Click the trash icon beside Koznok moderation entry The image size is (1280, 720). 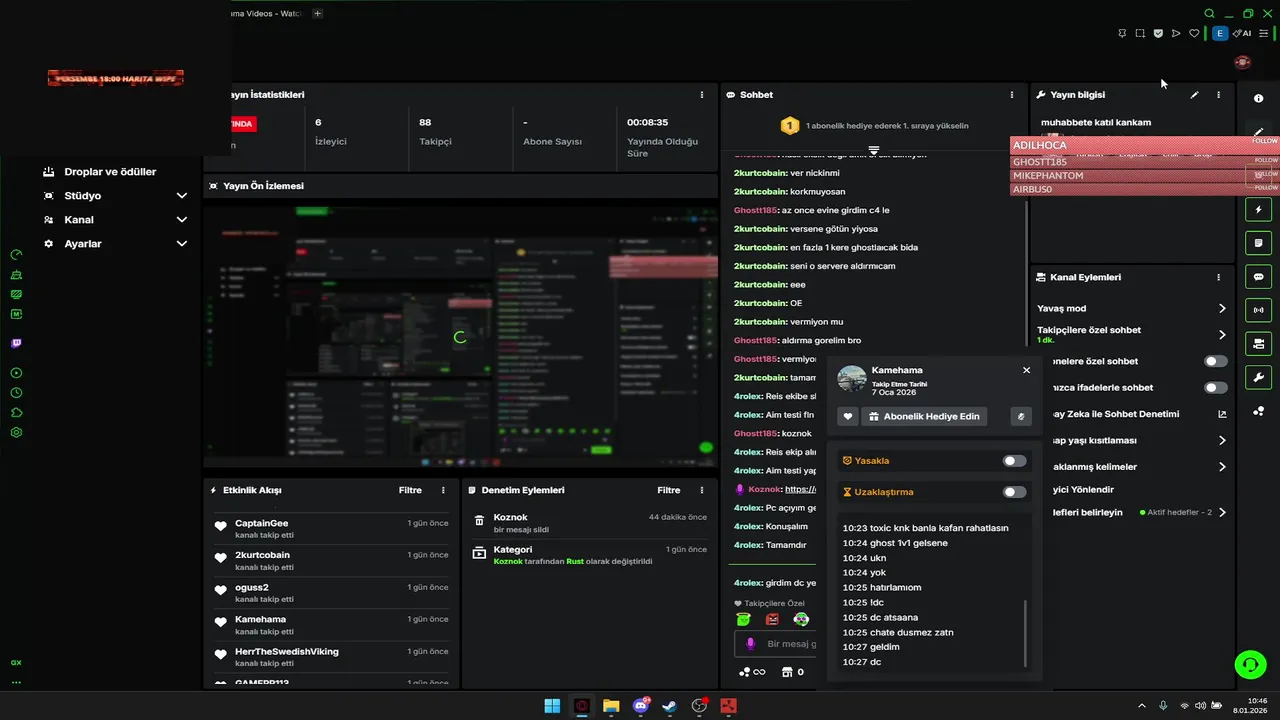click(479, 522)
